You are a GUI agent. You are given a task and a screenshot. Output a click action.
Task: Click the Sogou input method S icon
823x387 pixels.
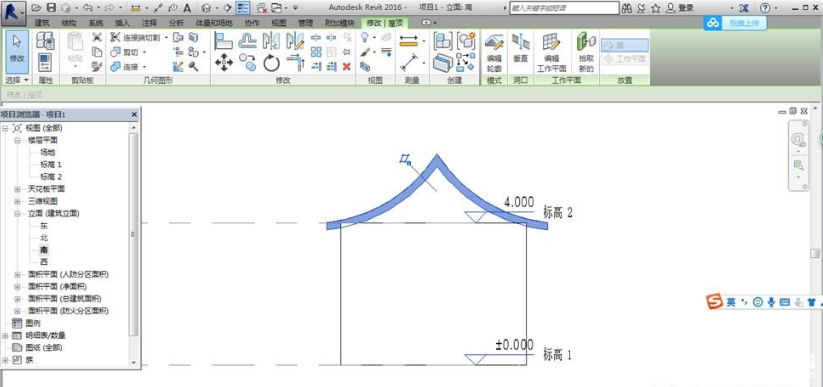(714, 302)
